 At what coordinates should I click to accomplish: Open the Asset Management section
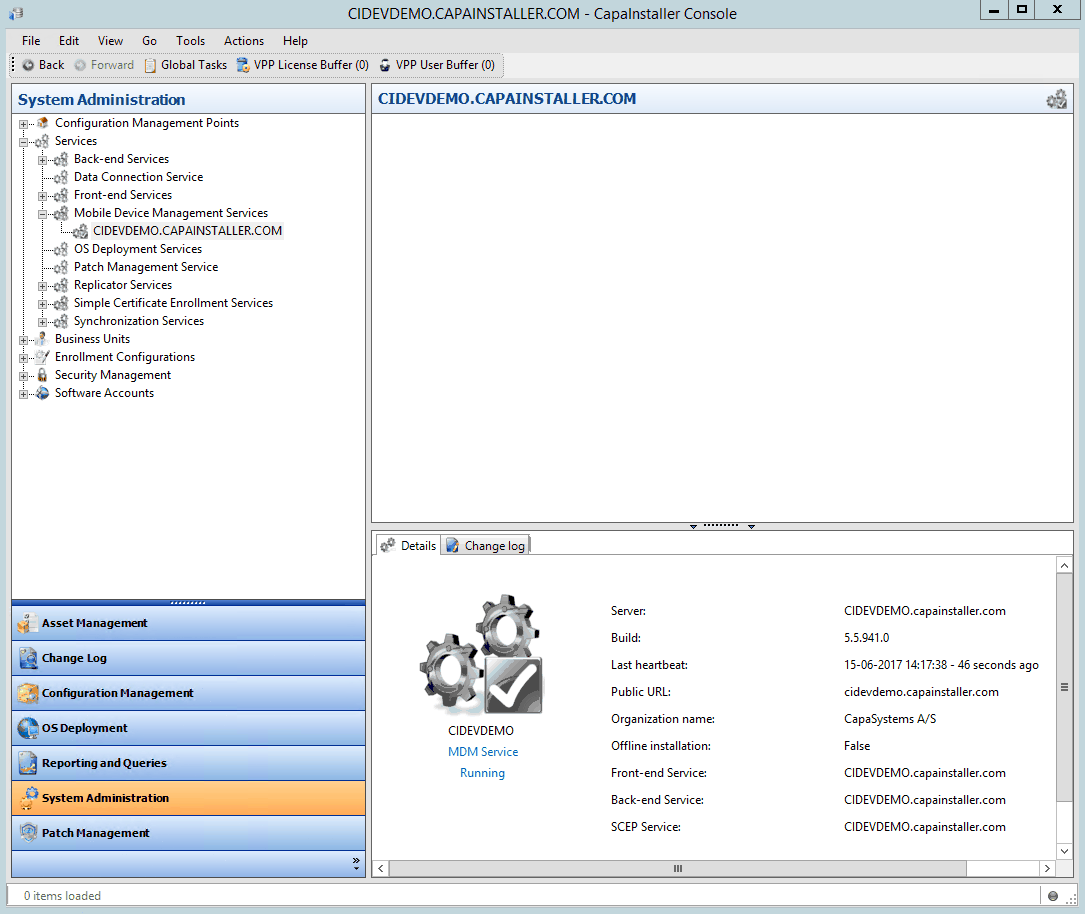(x=188, y=623)
